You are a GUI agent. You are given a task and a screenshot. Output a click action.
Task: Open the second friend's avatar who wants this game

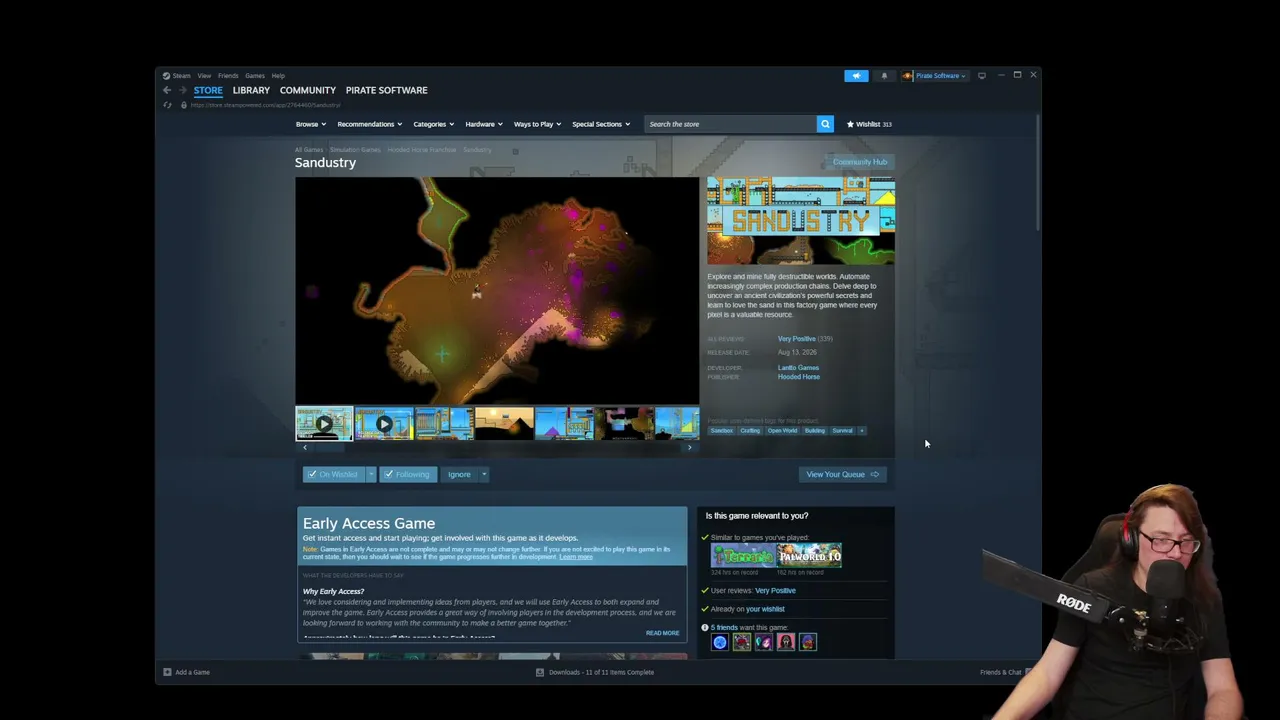pyautogui.click(x=742, y=642)
